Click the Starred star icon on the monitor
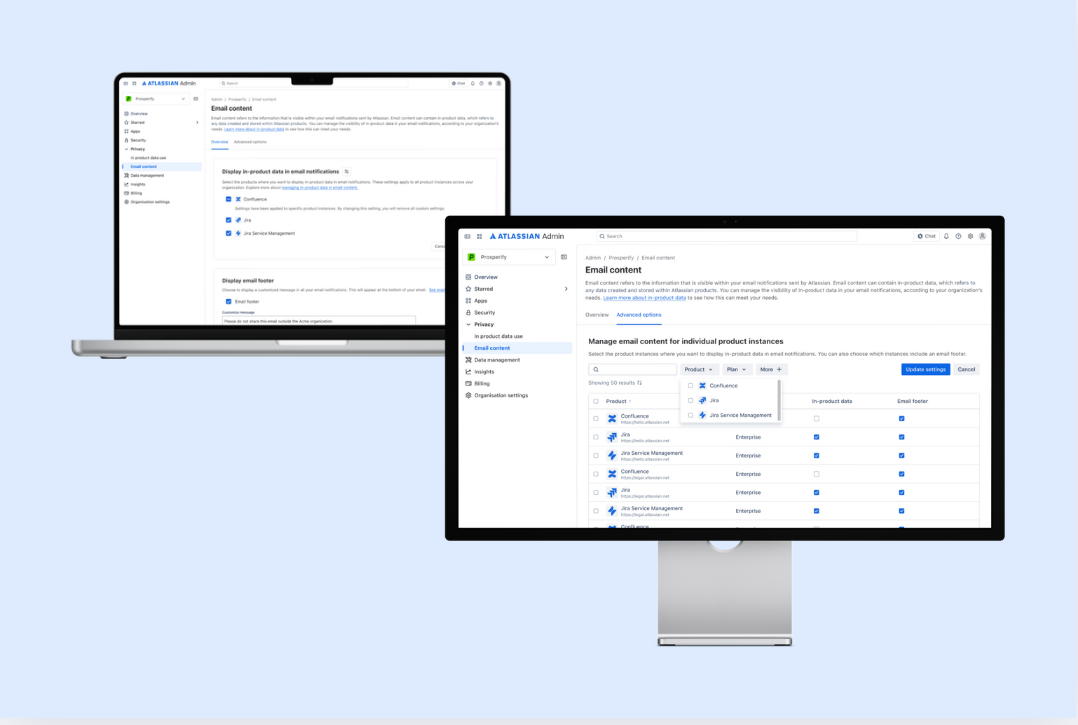 [468, 289]
